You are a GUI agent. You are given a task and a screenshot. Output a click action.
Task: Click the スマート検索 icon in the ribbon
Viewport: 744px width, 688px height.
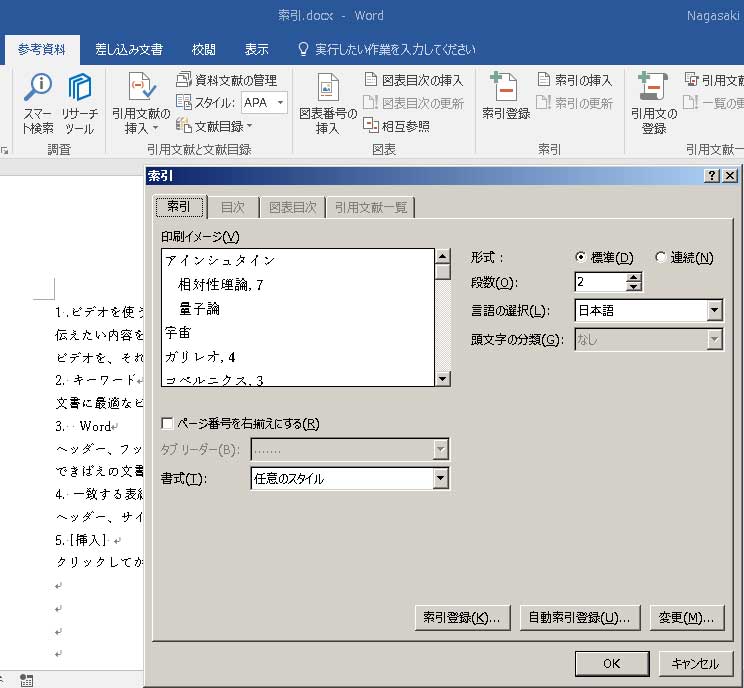(38, 90)
